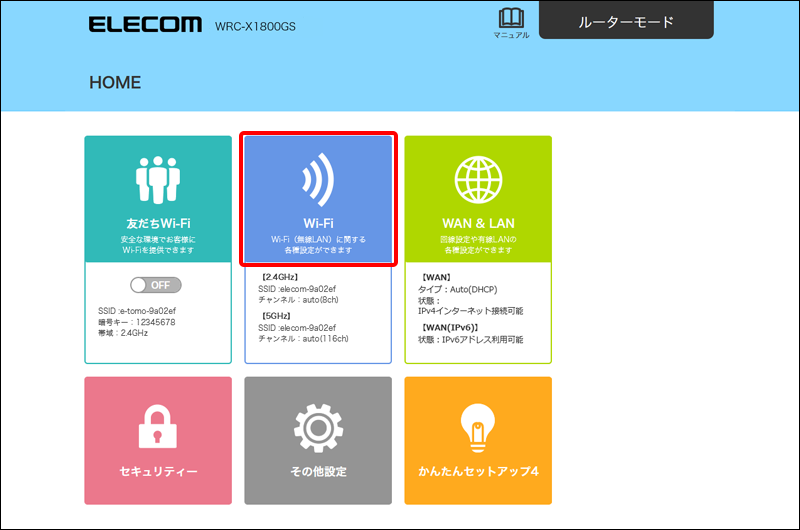Click the WAN & LAN tile description text
The image size is (800, 530).
[478, 244]
